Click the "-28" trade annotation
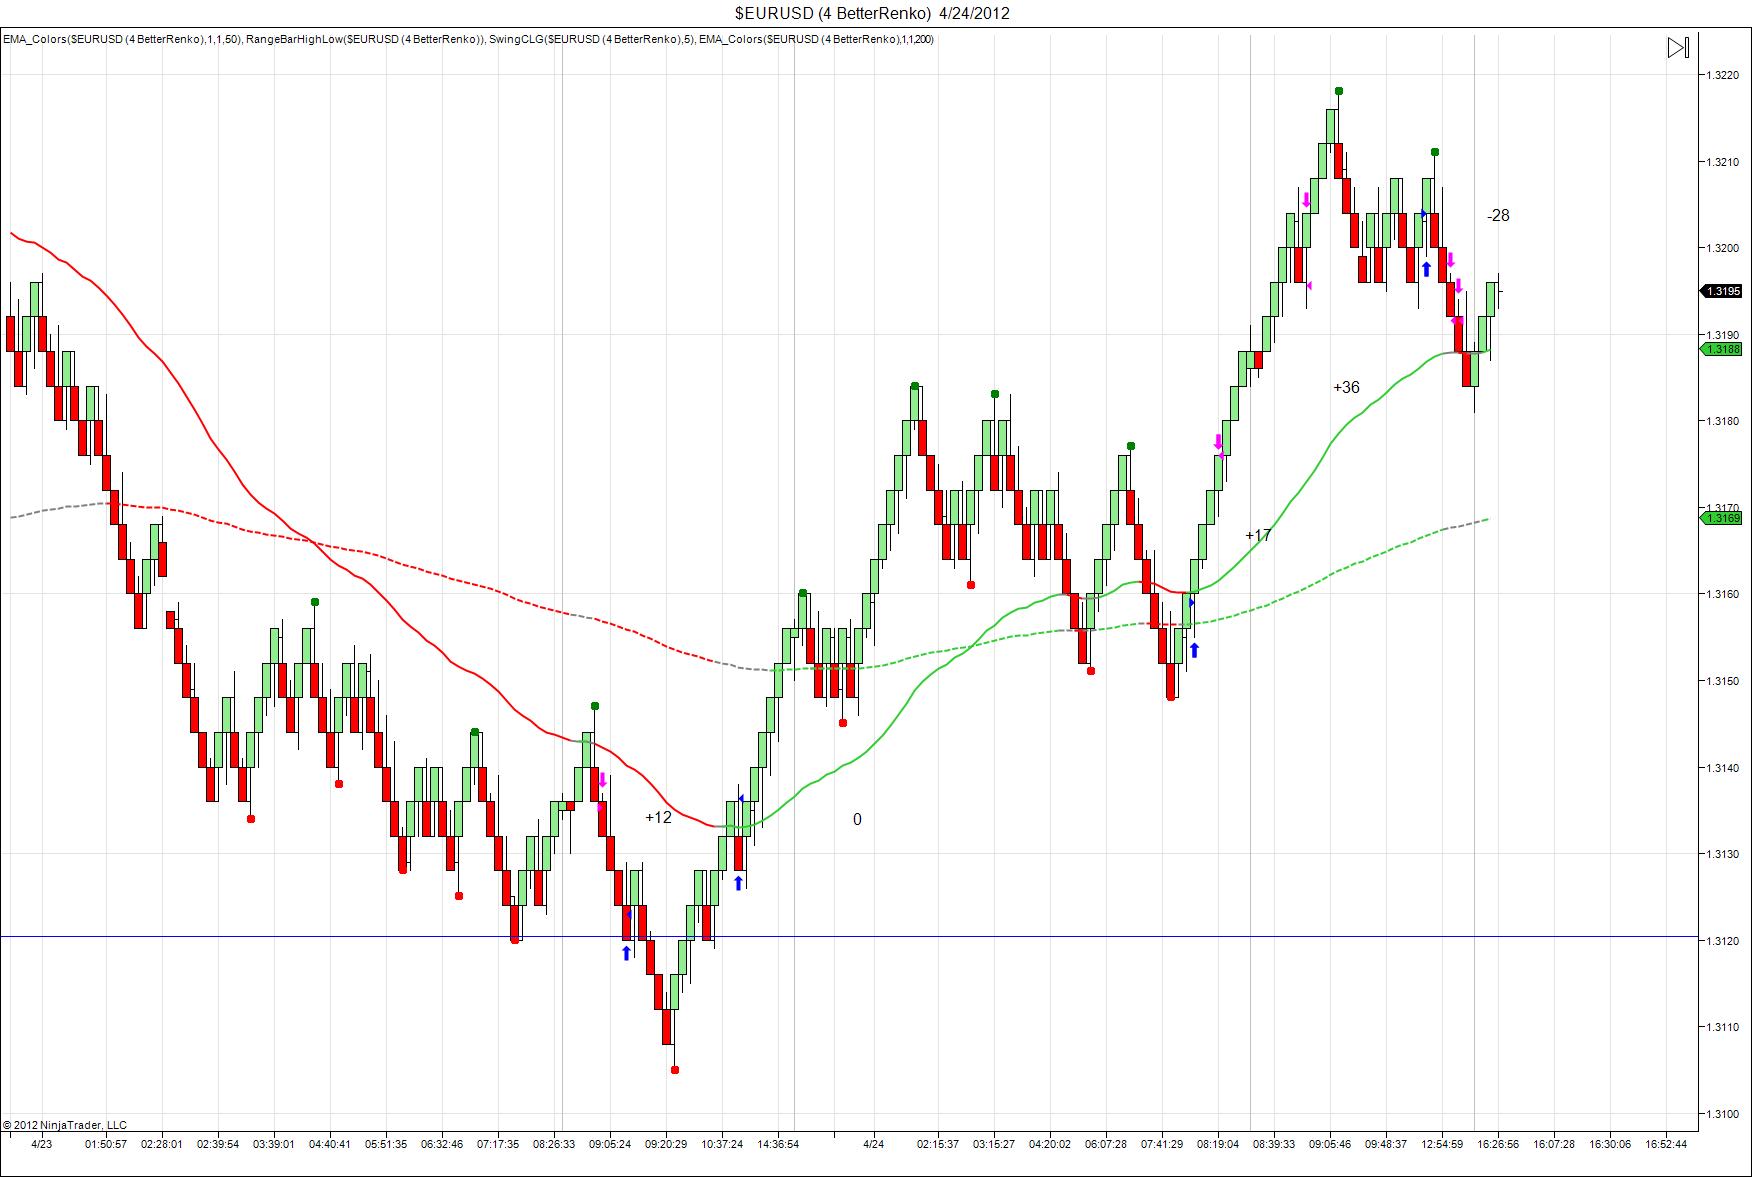Viewport: 1752px width, 1177px height. 1498,215
